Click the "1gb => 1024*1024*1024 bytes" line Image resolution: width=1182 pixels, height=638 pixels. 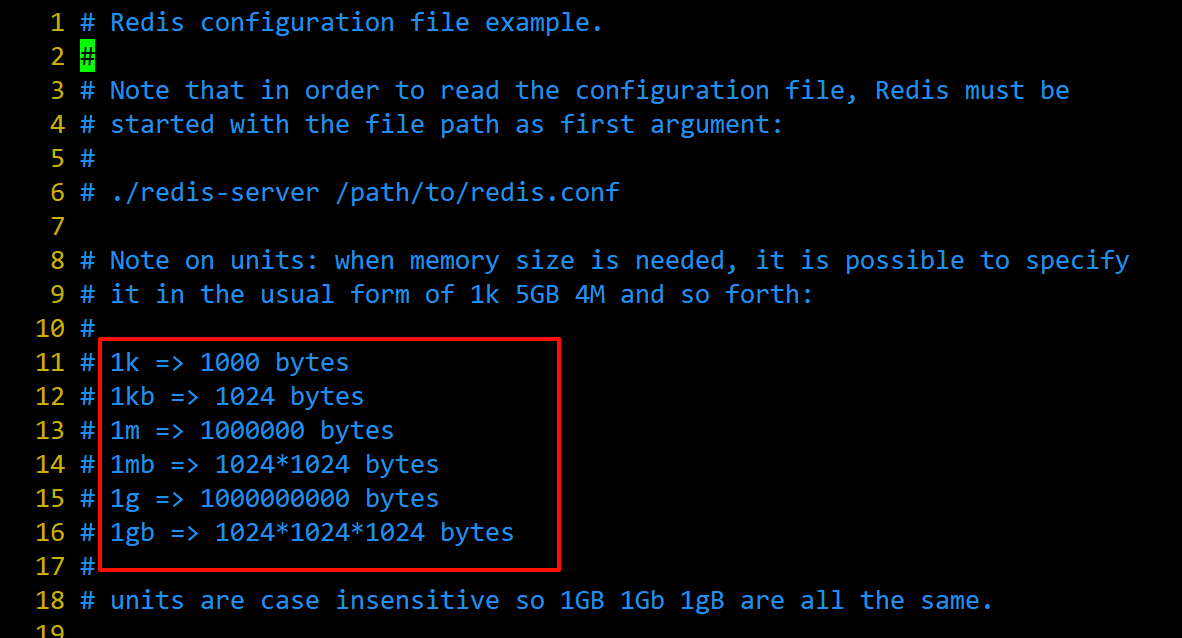(312, 533)
